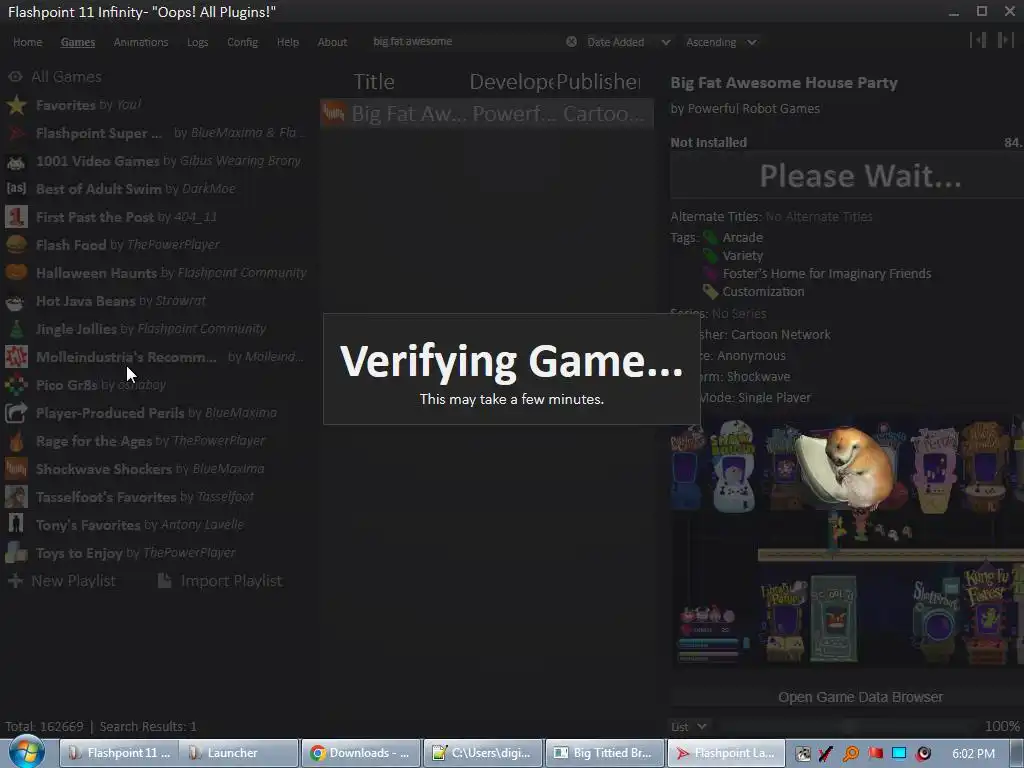Image resolution: width=1024 pixels, height=768 pixels.
Task: Go to the Home tab
Action: tap(27, 42)
